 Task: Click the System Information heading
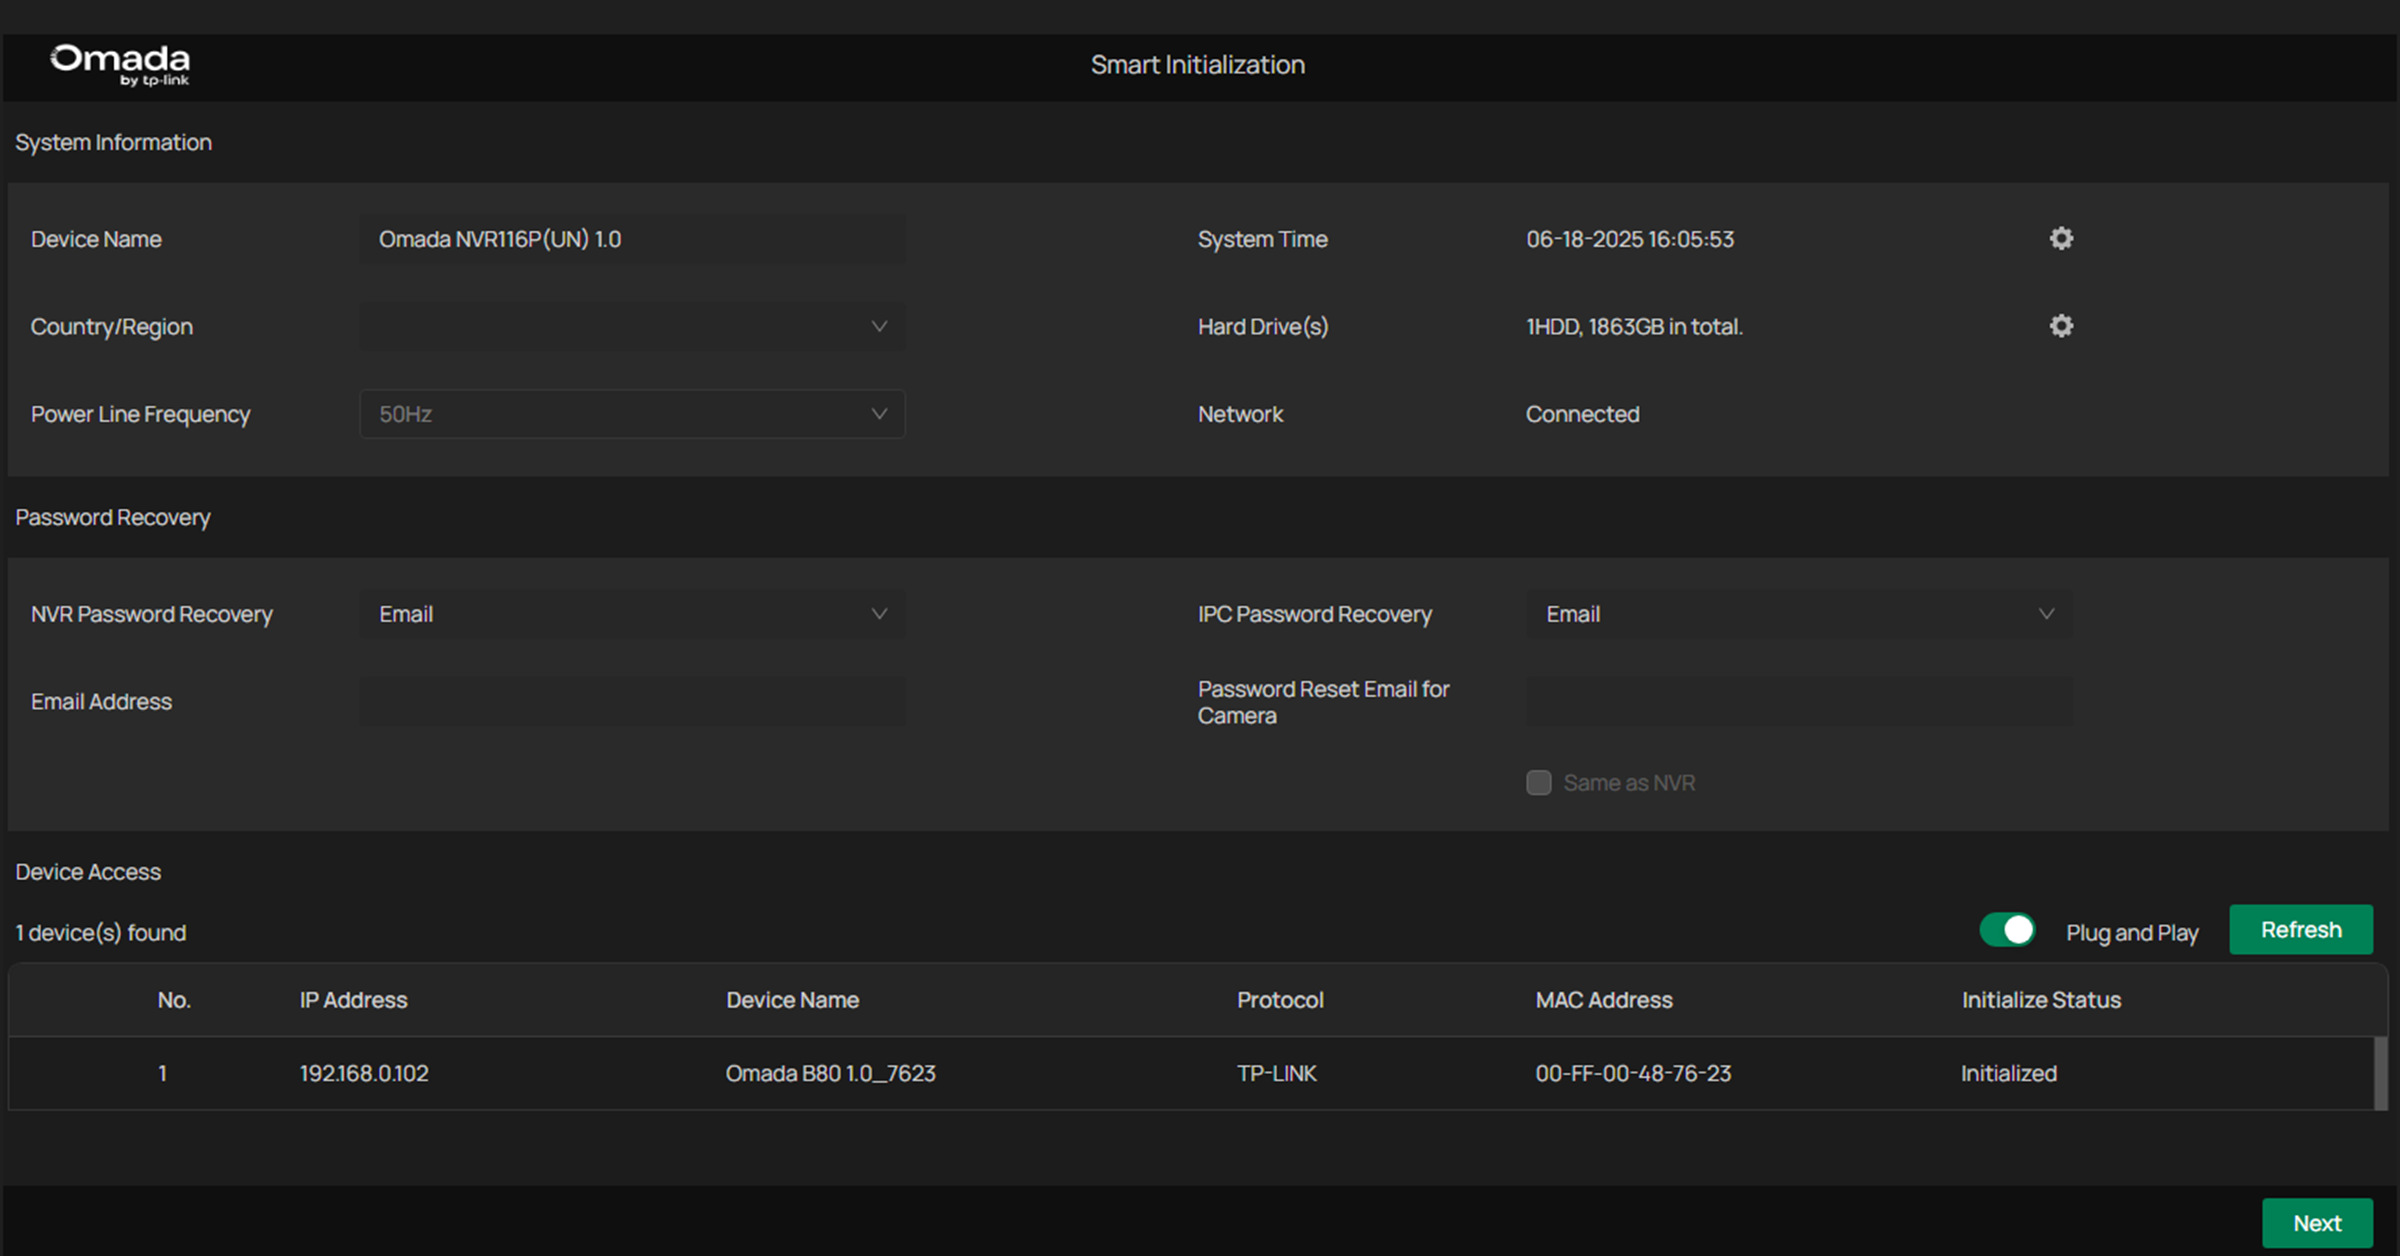point(113,142)
